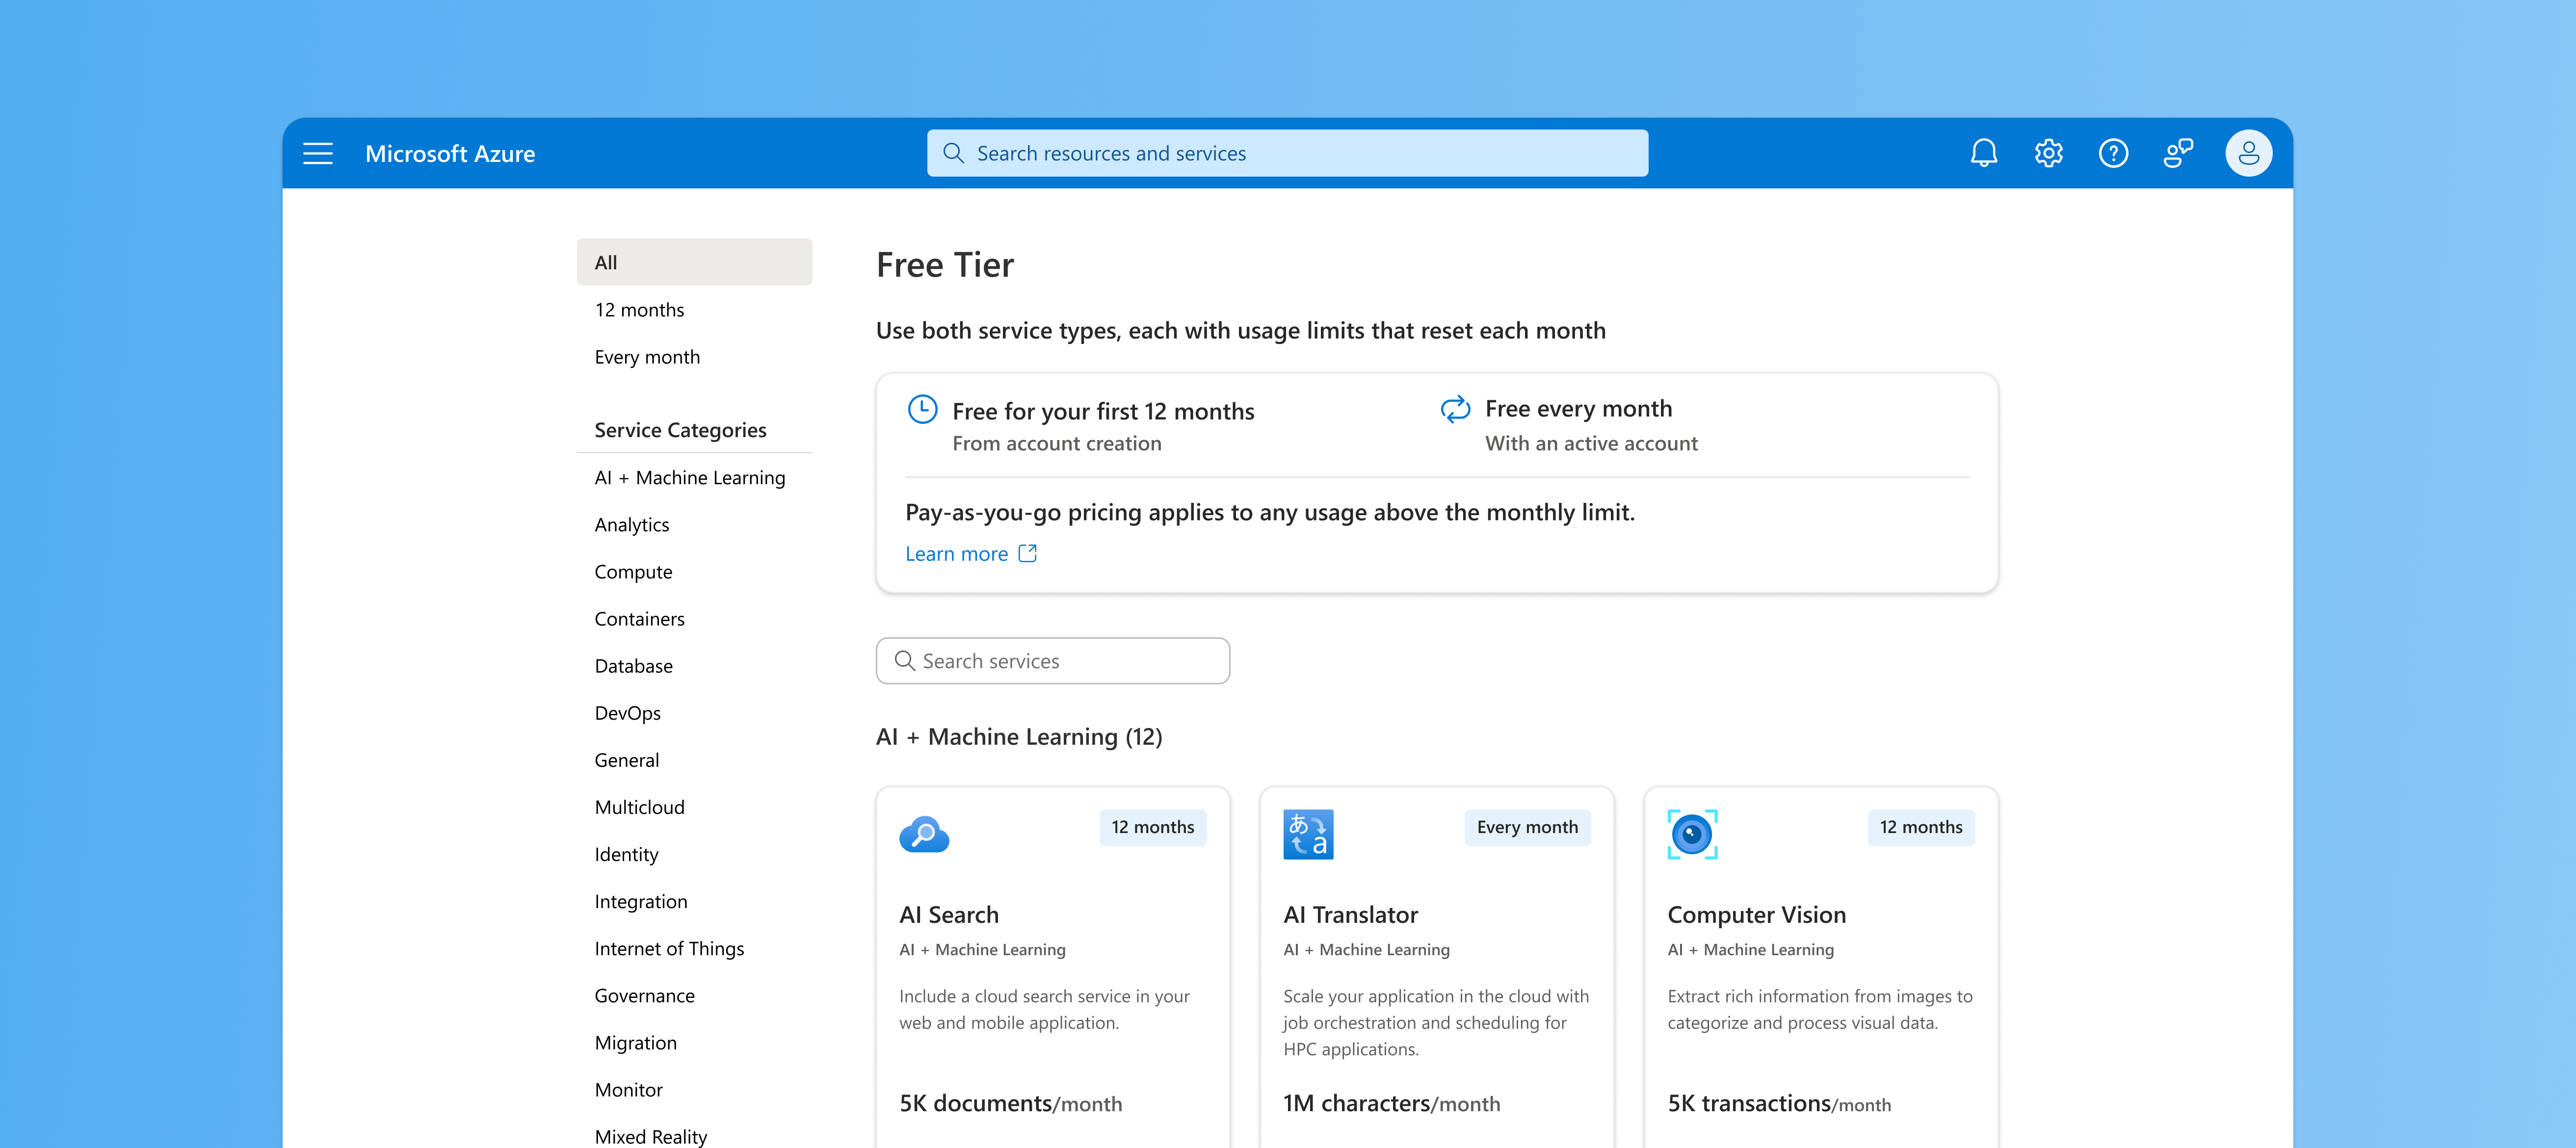Click the 5K documents/month text
The image size is (2576, 1148).
tap(1010, 1103)
